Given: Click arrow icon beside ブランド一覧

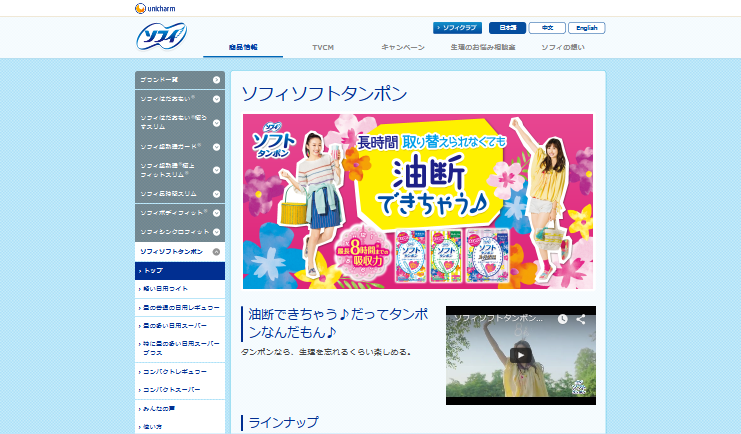Looking at the screenshot, I should 216,80.
